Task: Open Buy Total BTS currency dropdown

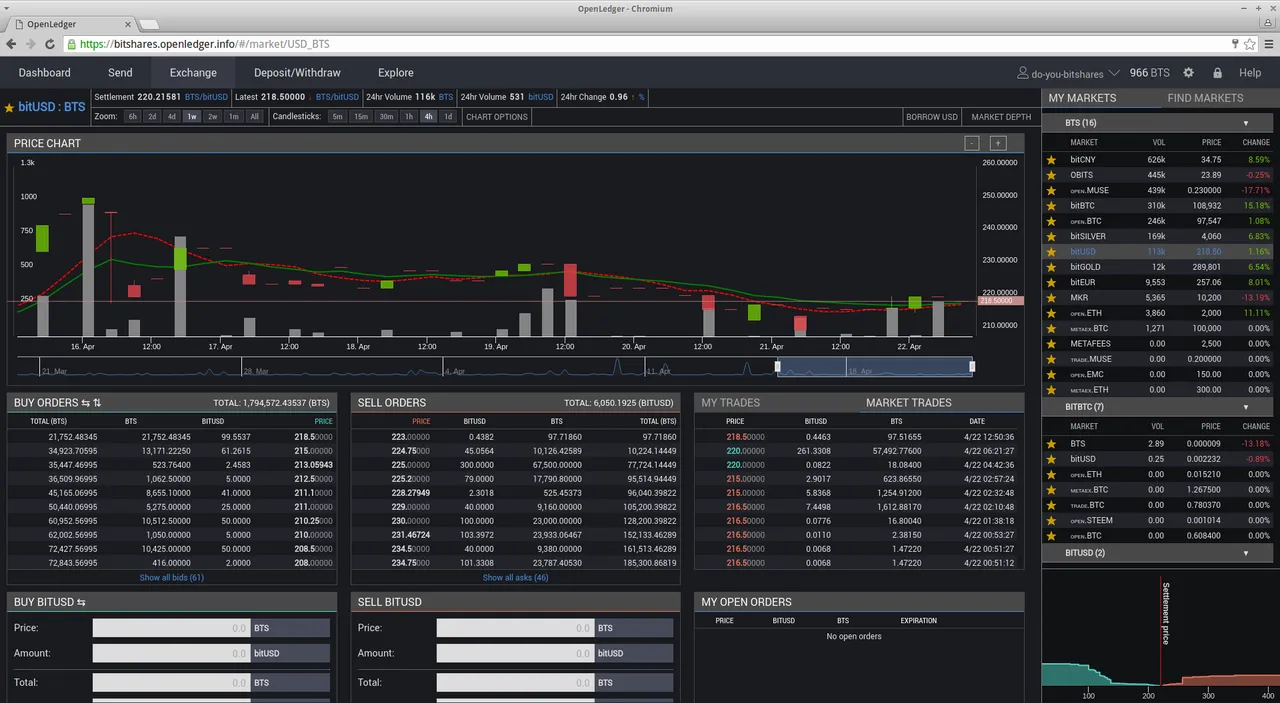Action: pyautogui.click(x=291, y=682)
